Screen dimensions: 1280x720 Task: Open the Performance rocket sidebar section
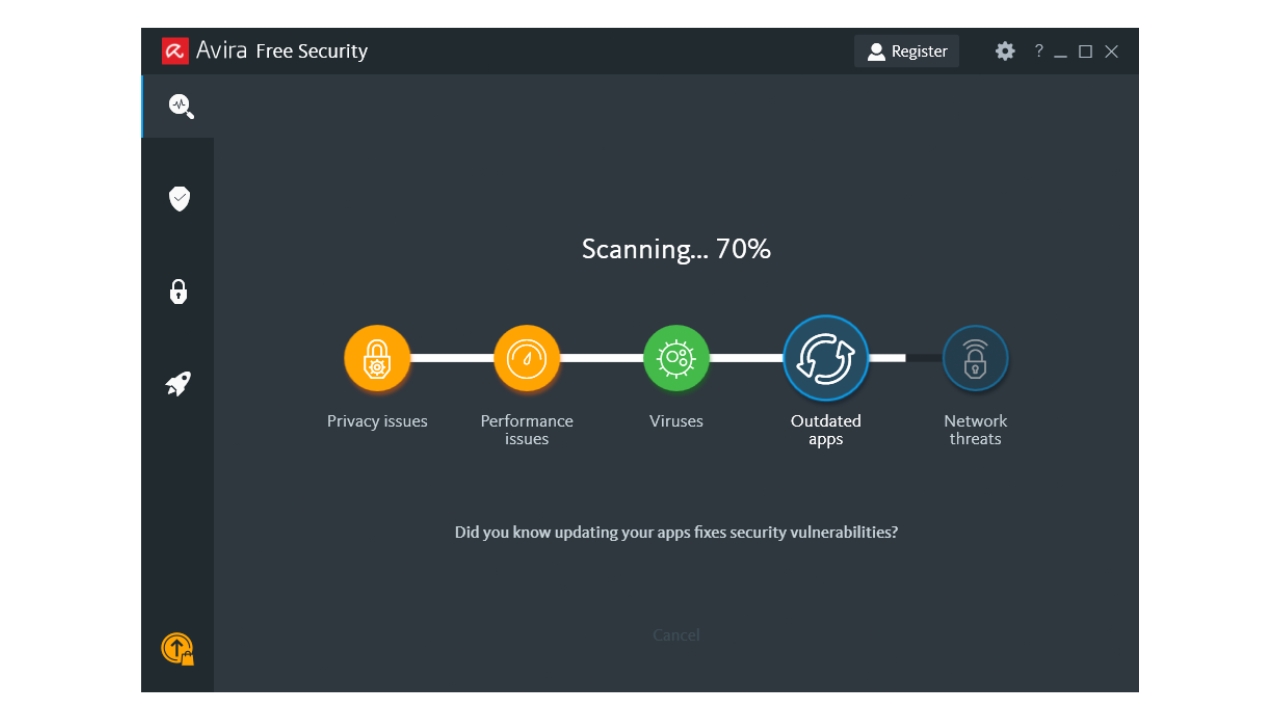pyautogui.click(x=178, y=383)
